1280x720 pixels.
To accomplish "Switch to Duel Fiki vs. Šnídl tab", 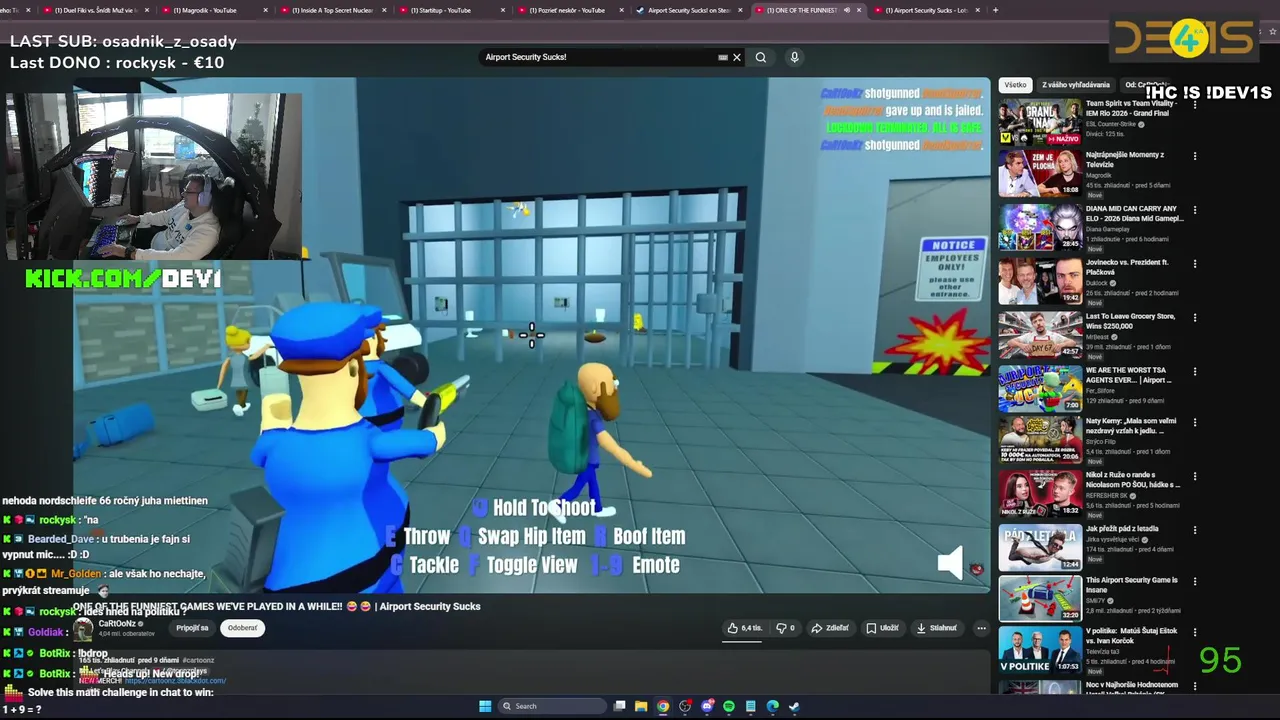I will [x=97, y=10].
